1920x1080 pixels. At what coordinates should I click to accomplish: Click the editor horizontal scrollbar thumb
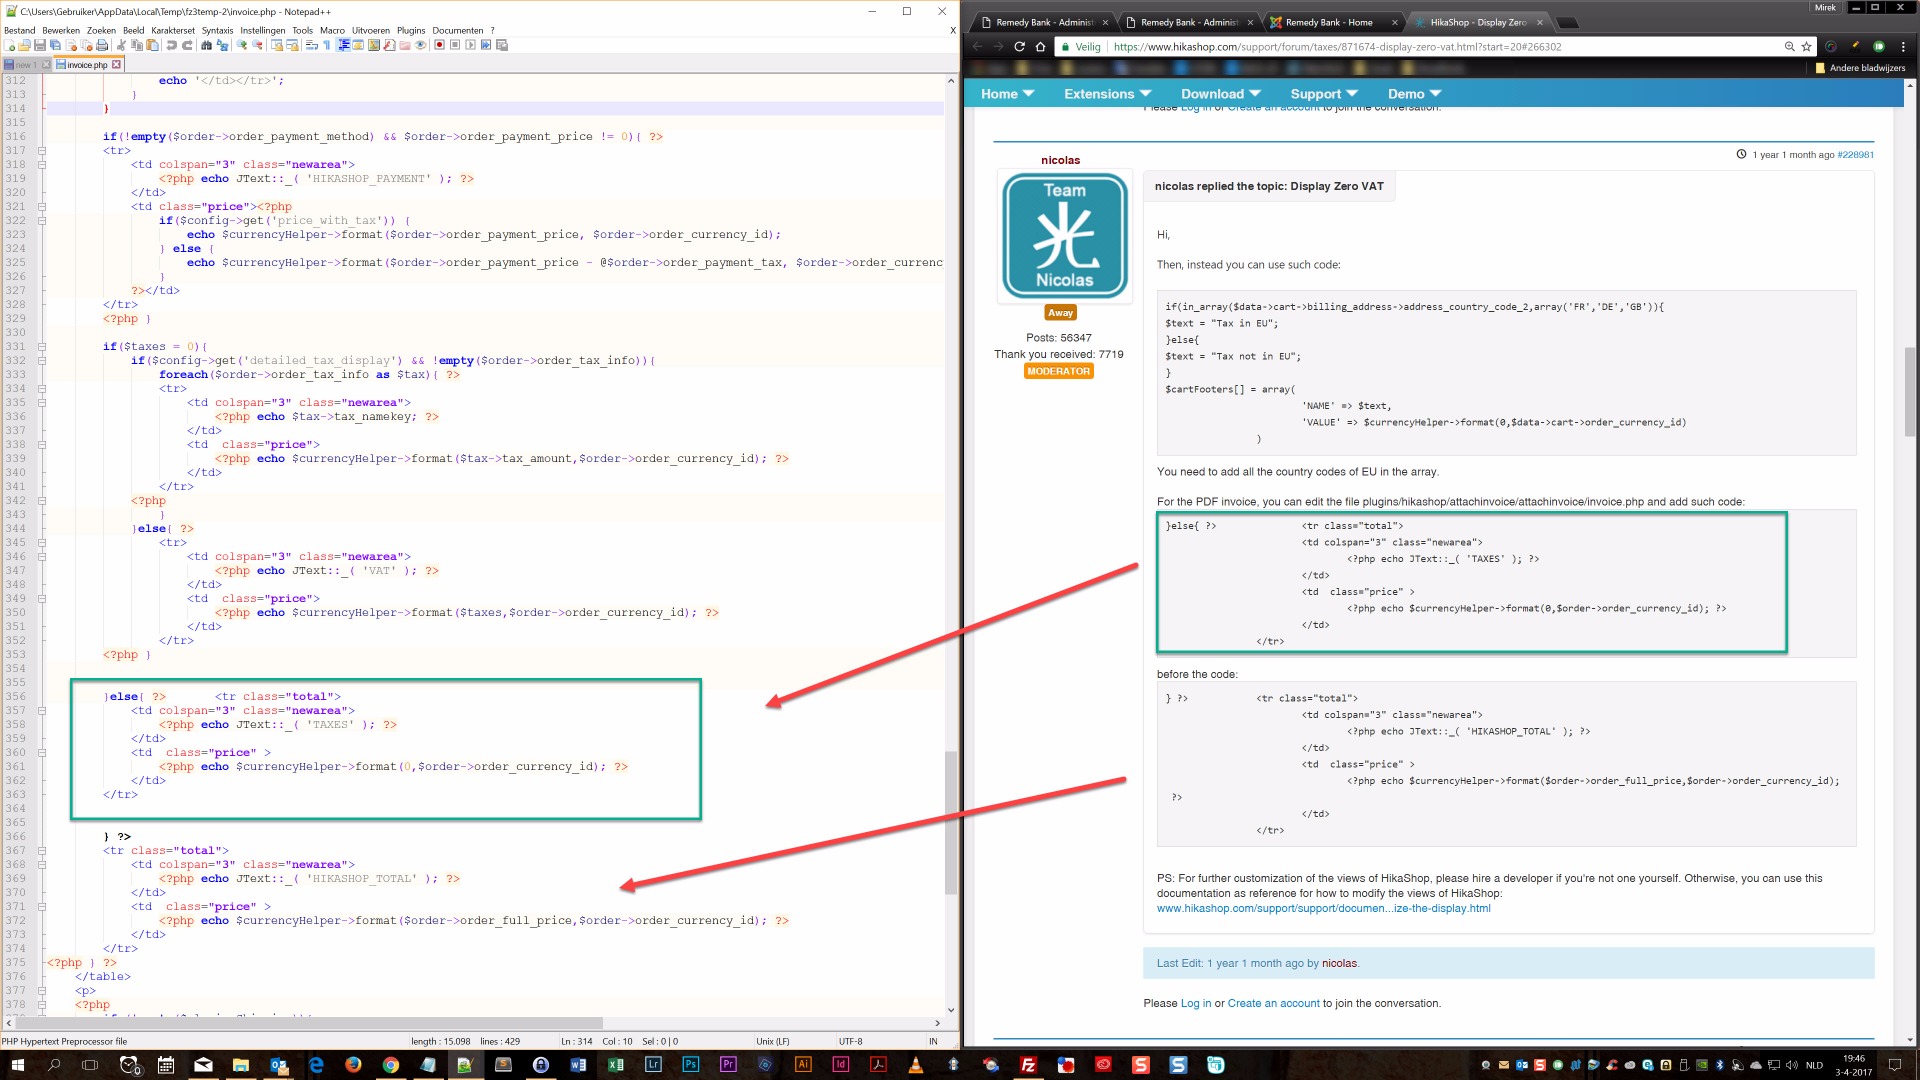tap(310, 1023)
